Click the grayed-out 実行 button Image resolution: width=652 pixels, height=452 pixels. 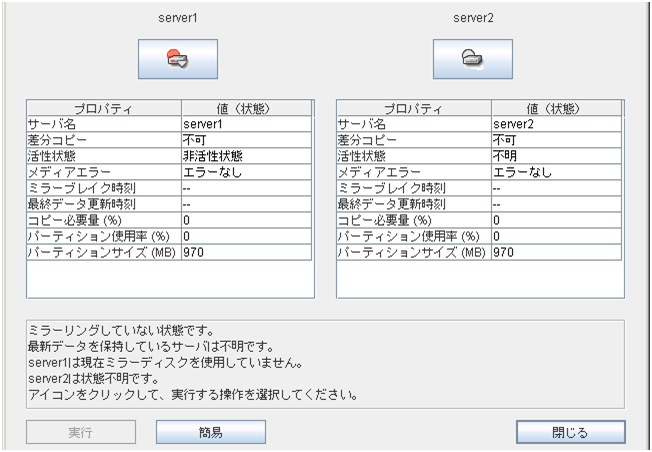tap(81, 432)
